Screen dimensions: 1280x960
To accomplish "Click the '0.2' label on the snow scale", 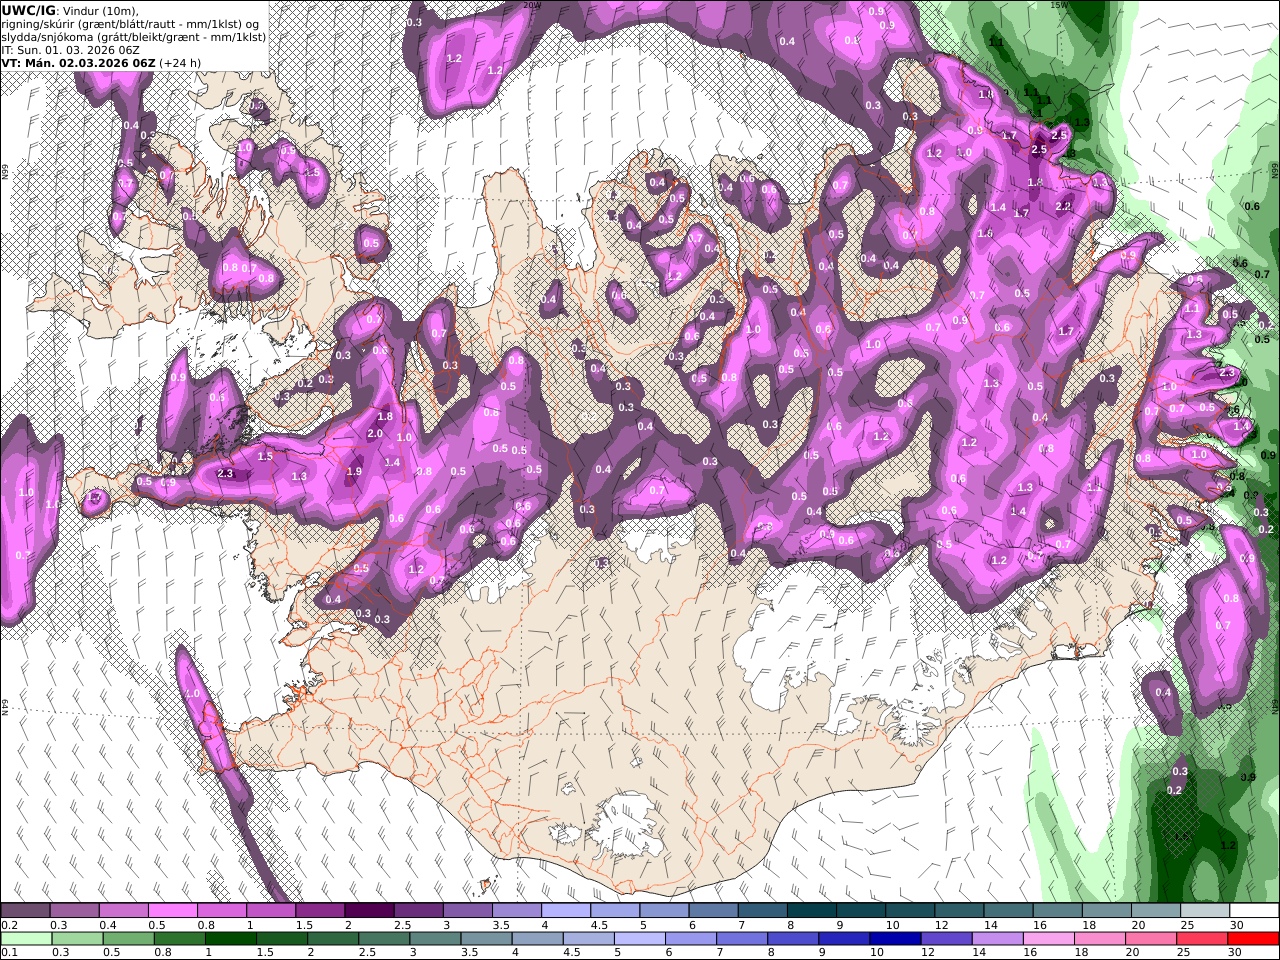I will [x=9, y=925].
